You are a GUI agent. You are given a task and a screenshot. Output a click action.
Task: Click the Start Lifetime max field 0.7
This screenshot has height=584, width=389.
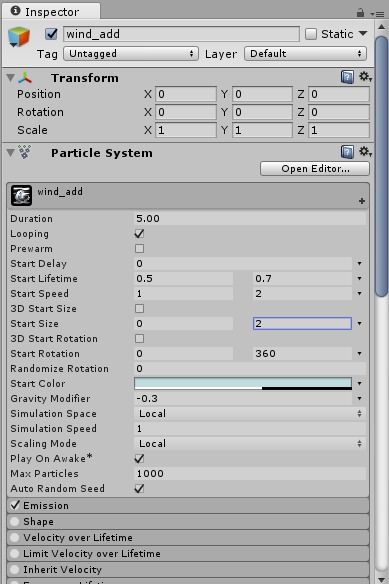coord(302,279)
